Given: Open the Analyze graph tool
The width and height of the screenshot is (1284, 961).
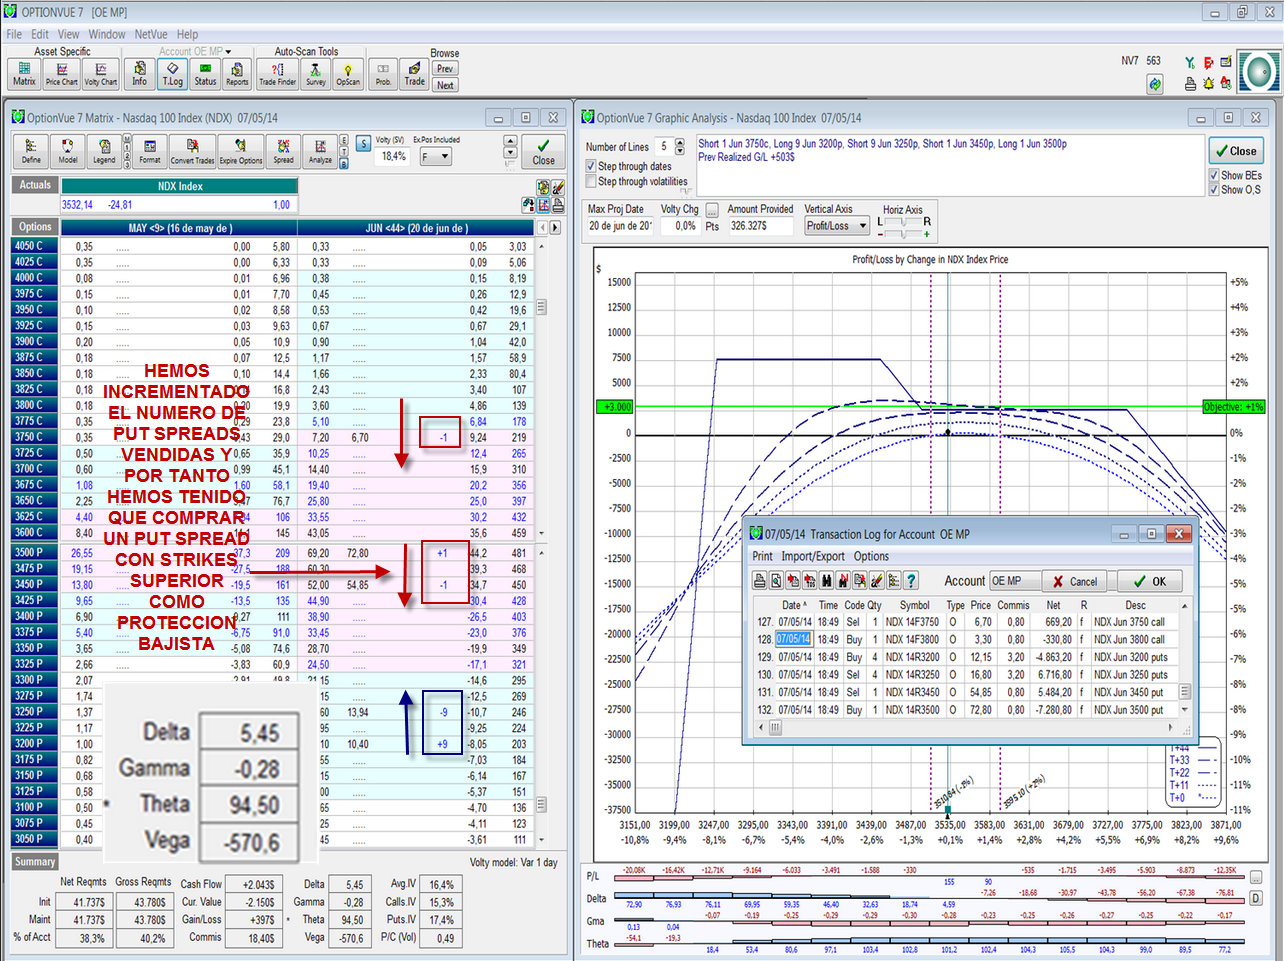Looking at the screenshot, I should click(x=320, y=152).
